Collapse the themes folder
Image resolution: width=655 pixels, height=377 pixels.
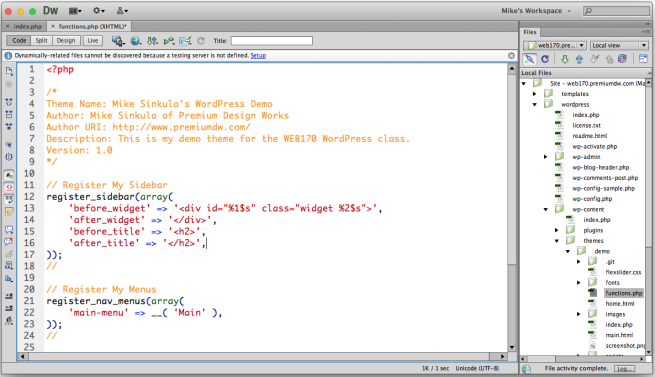point(557,241)
